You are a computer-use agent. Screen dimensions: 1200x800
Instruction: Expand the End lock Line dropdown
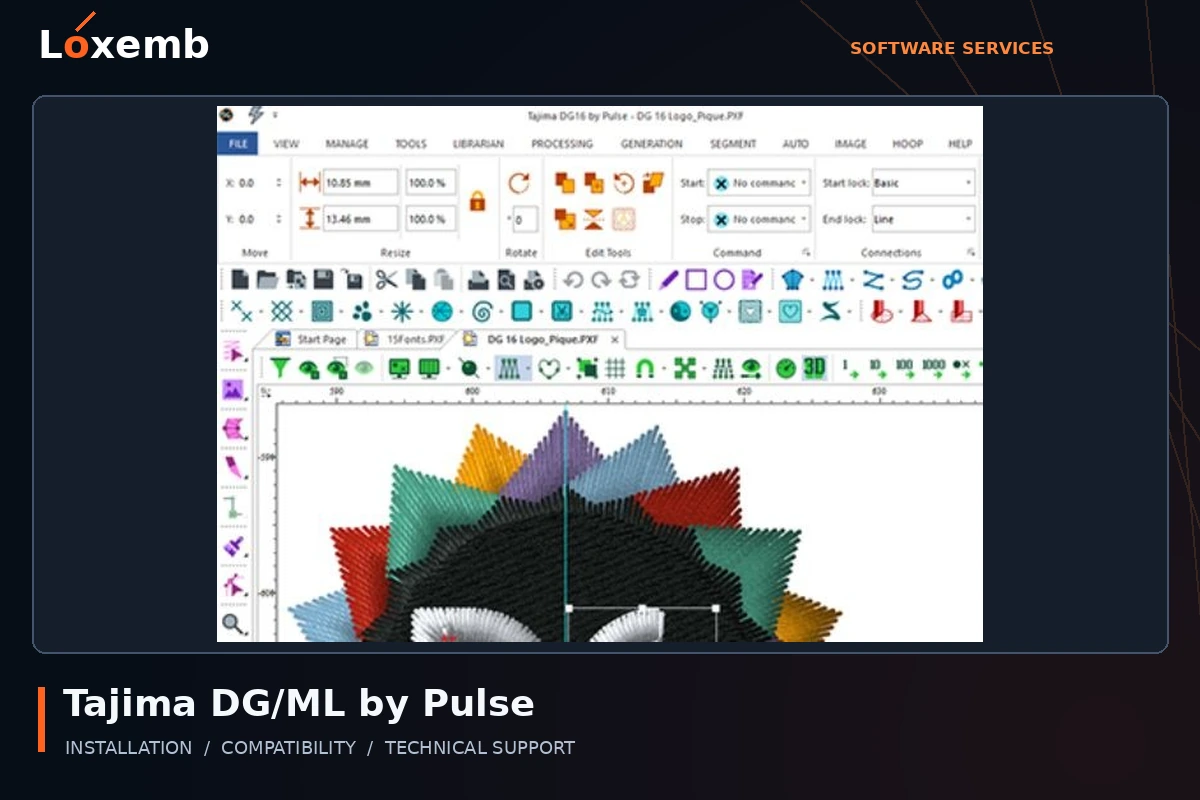coord(924,219)
